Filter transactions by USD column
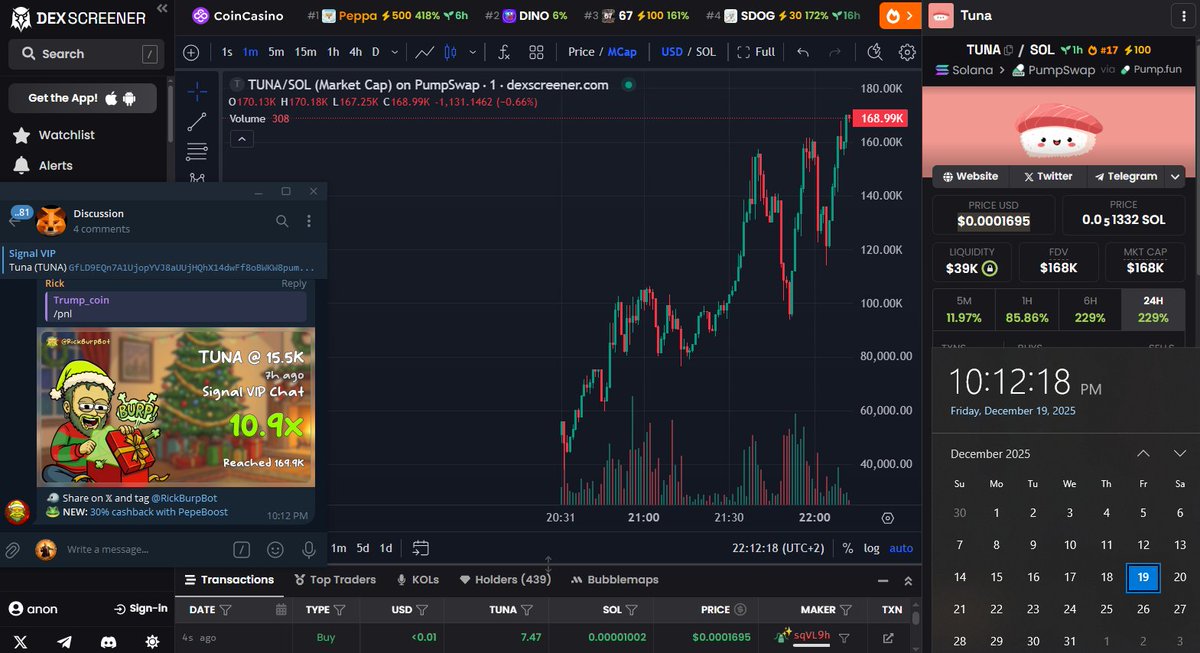The image size is (1200, 653). pos(423,610)
